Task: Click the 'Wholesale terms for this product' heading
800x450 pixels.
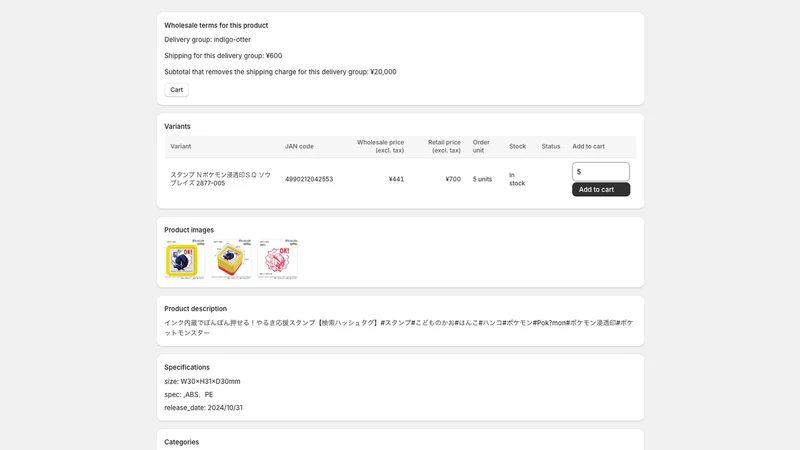Action: coord(216,25)
